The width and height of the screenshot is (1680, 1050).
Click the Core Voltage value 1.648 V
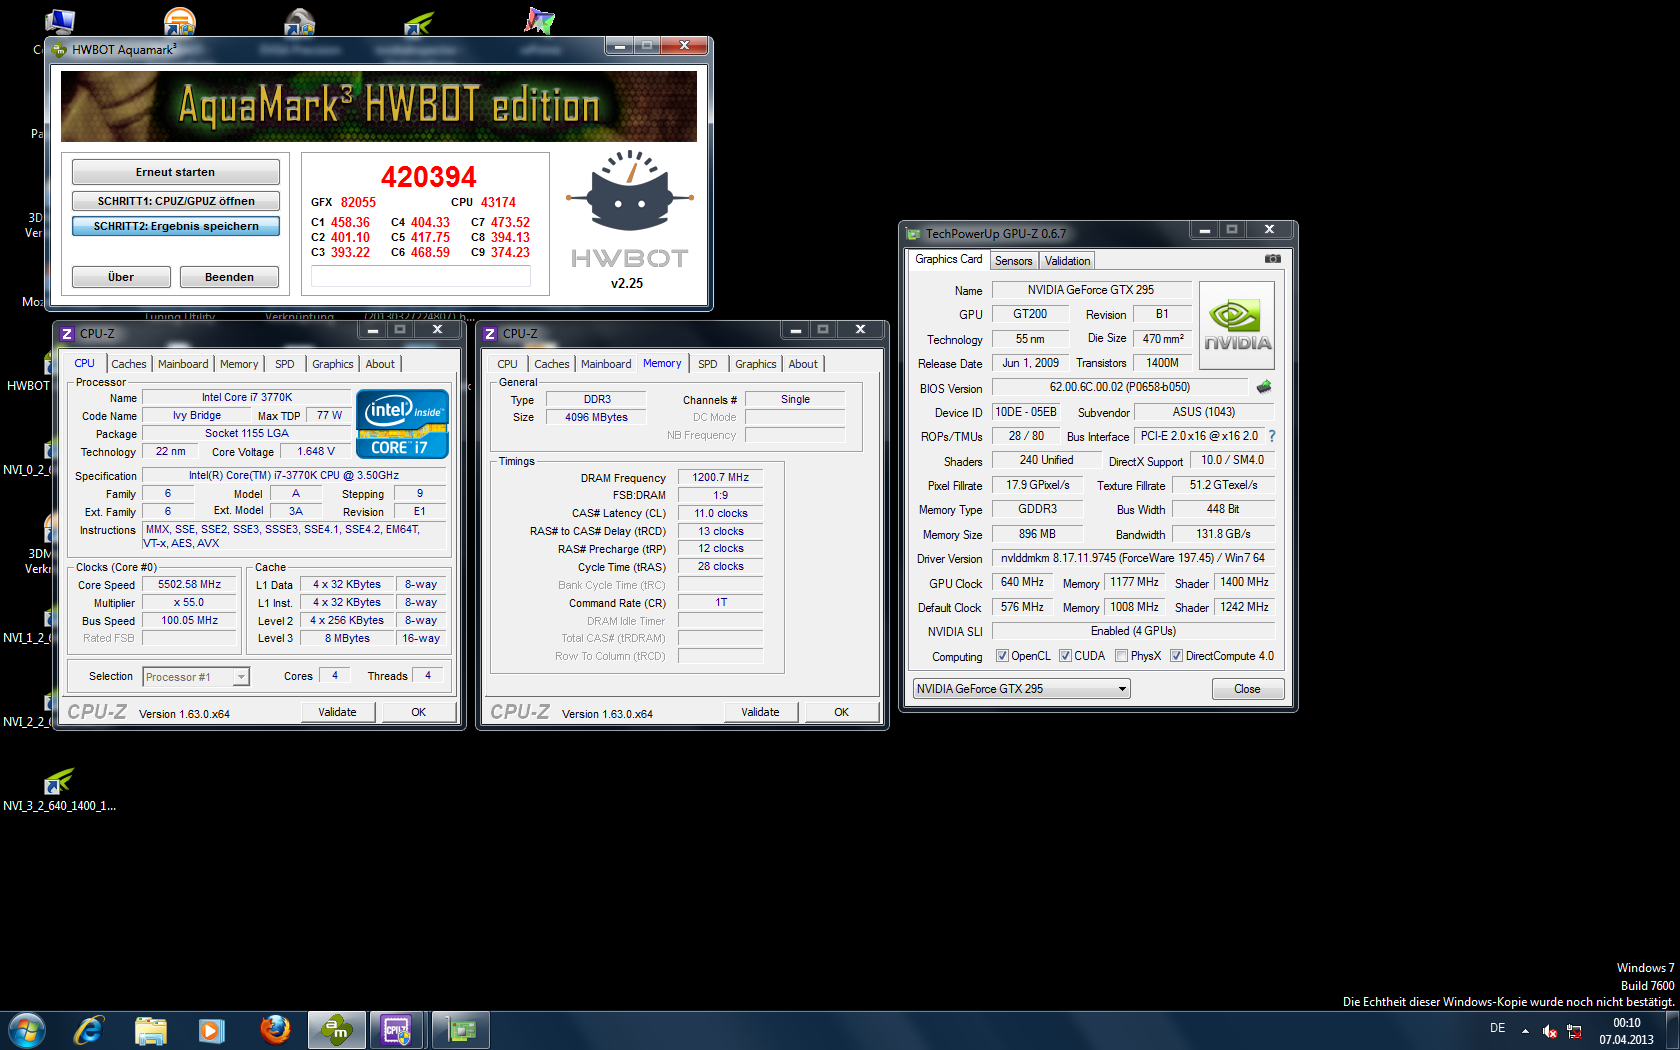(316, 452)
